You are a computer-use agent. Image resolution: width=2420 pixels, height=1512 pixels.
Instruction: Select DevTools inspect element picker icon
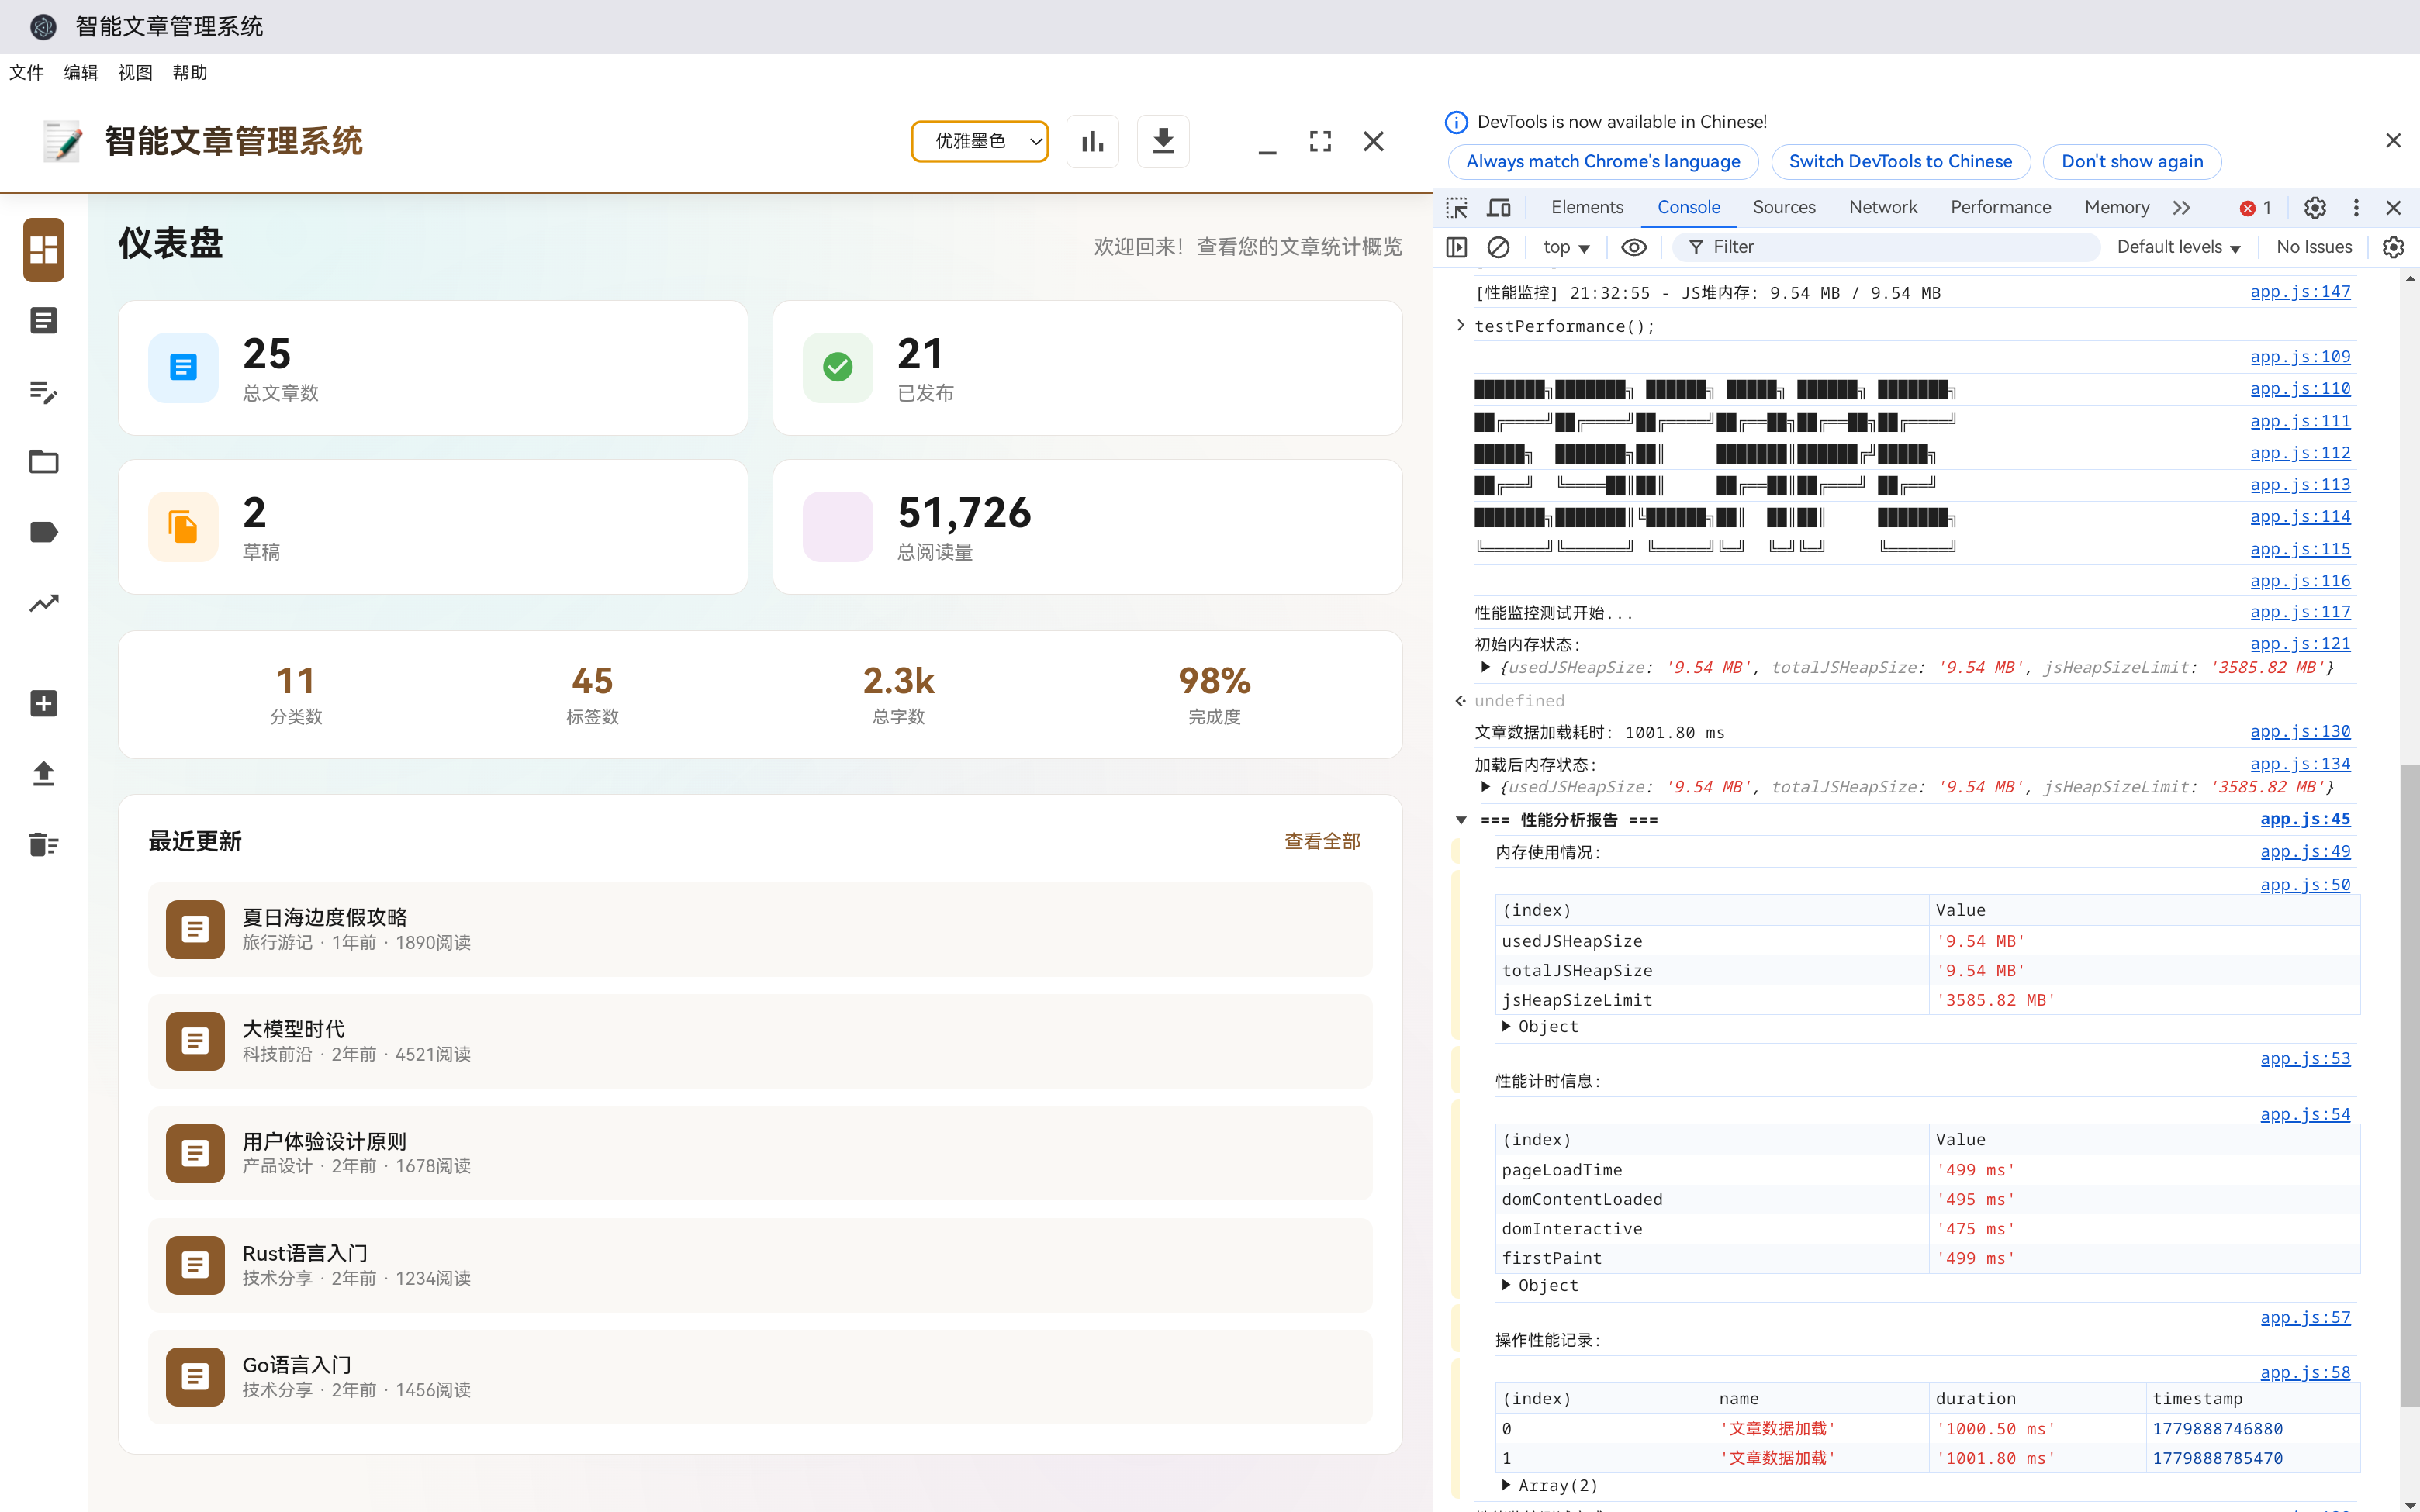pos(1457,207)
